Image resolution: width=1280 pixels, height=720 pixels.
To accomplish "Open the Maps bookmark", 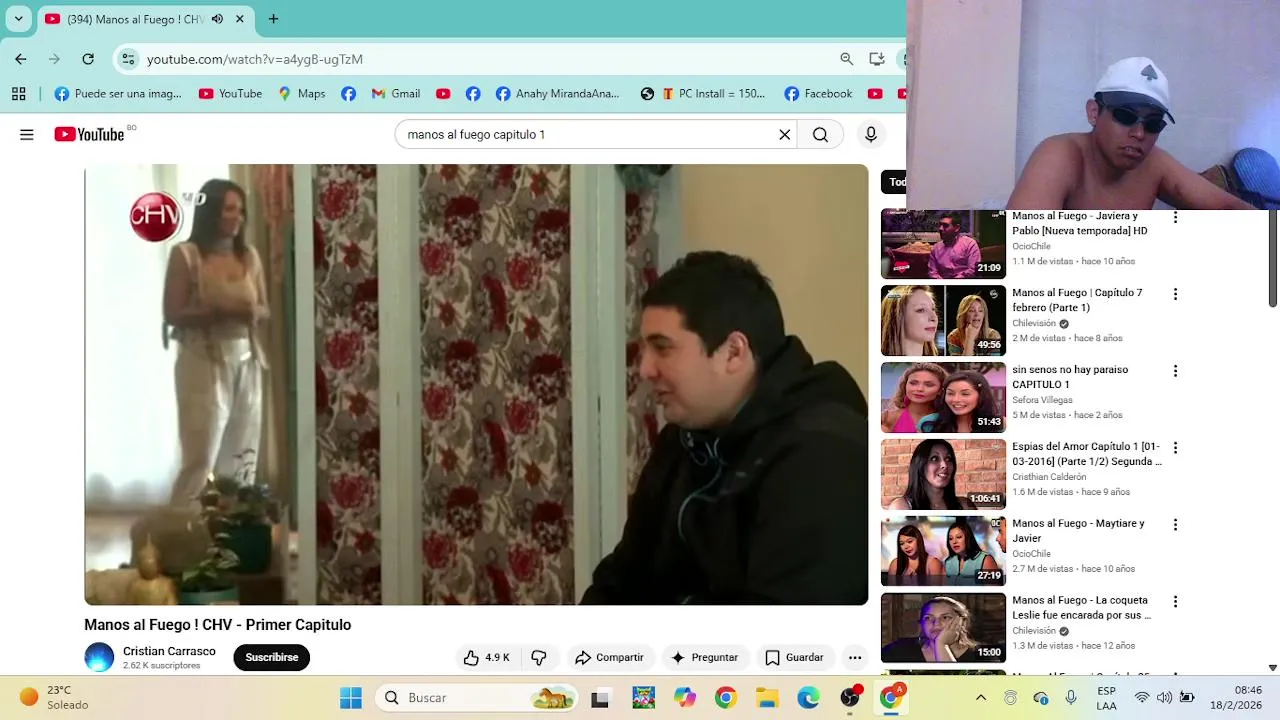I will pos(301,94).
